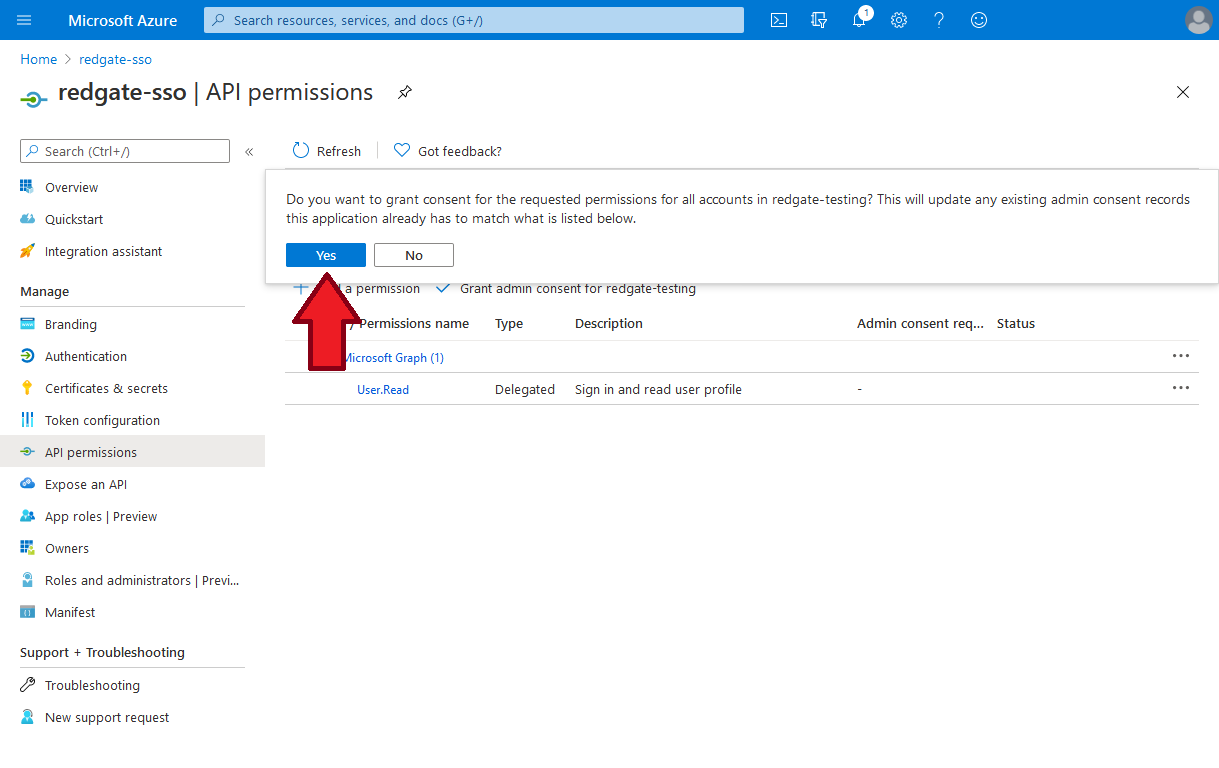Collapse the left sidebar with the chevron
Screen dimensions: 1219x768
tap(249, 152)
